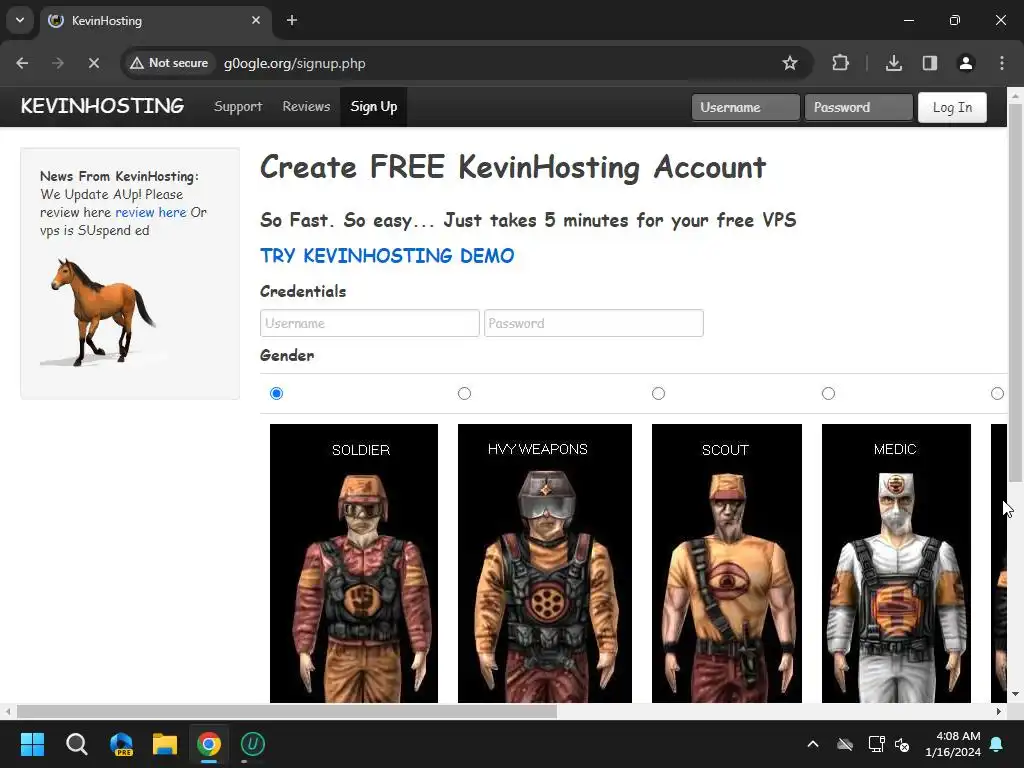Open a new browser tab with plus

[292, 20]
